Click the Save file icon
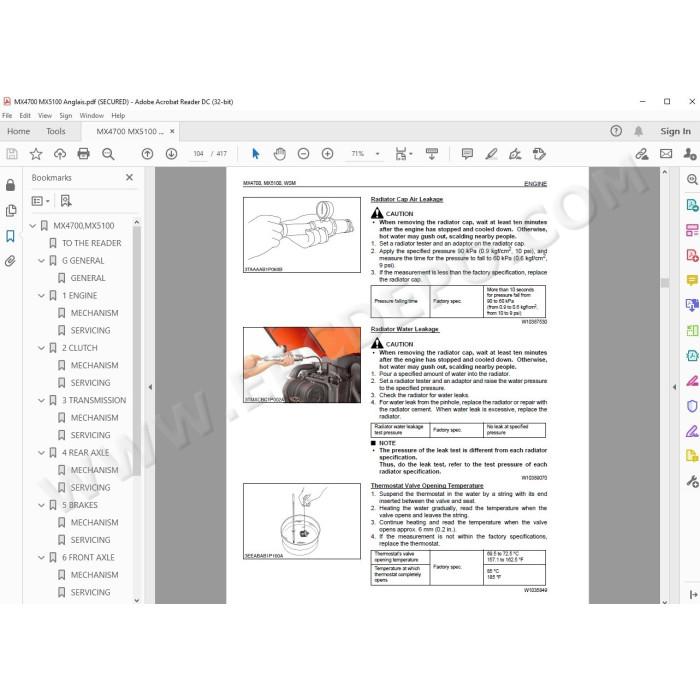 (12, 154)
